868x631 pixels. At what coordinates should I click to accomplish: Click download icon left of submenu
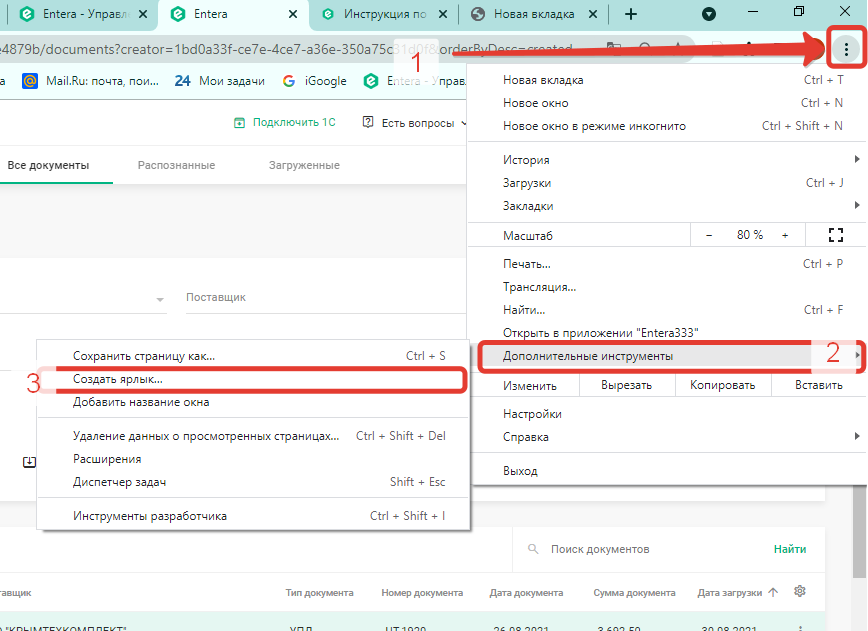point(29,462)
